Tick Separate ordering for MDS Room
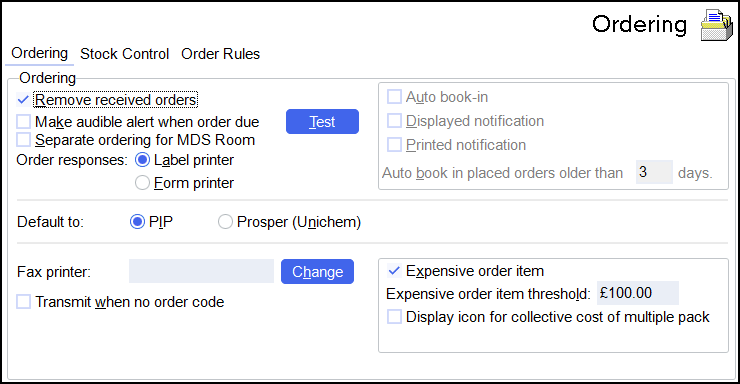This screenshot has width=740, height=384. point(23,140)
